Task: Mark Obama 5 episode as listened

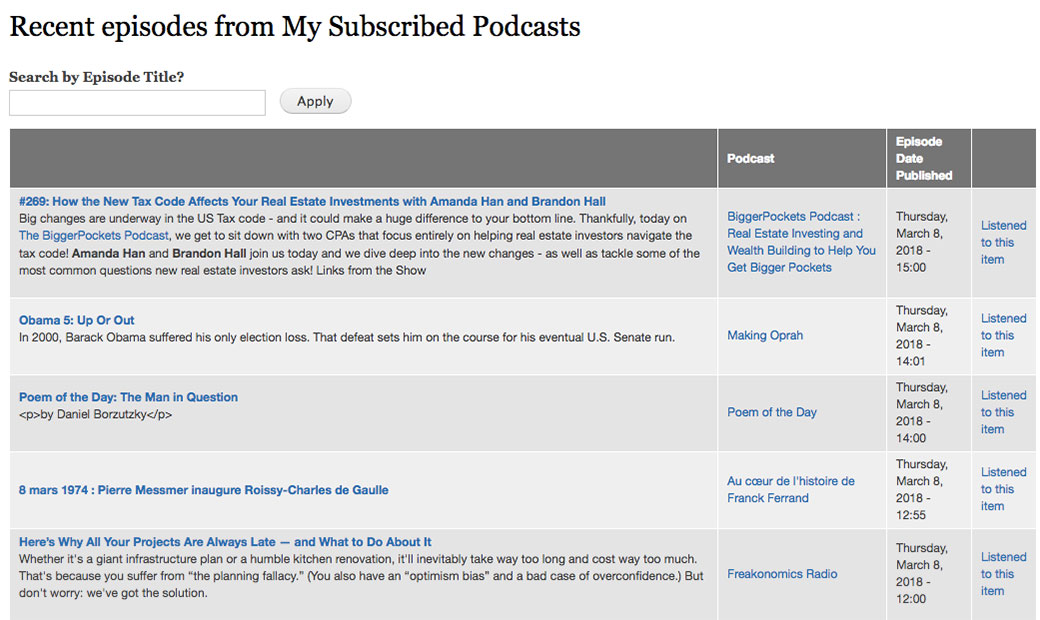Action: pyautogui.click(x=1004, y=336)
